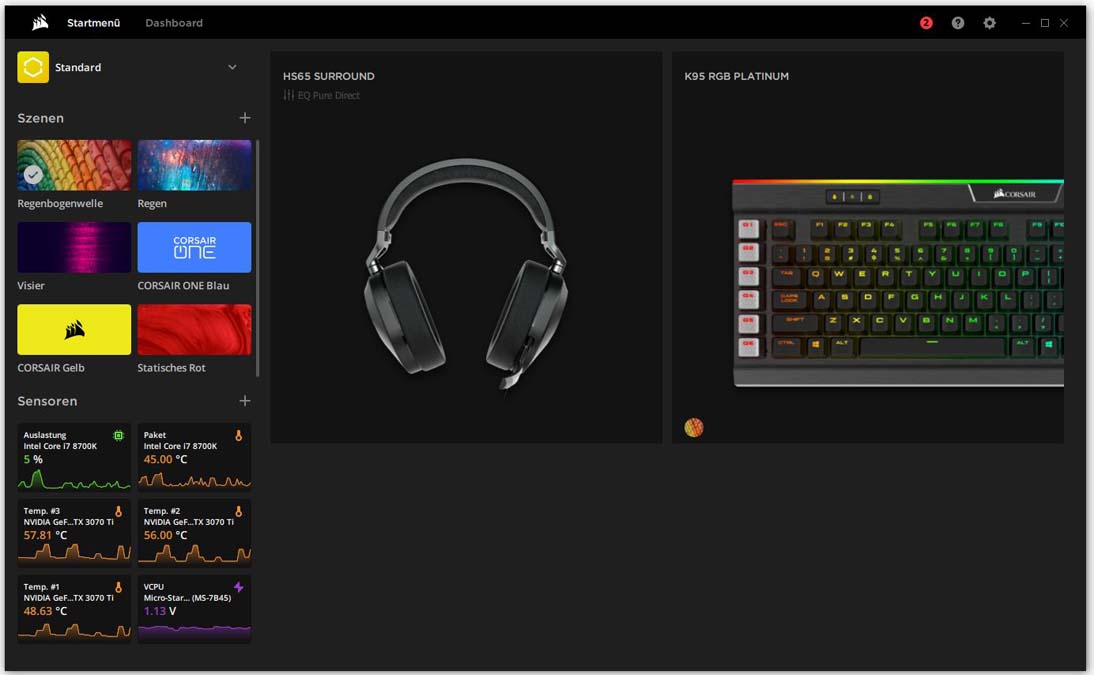Click the 45.00 °C Paket value
Screen dimensions: 1094x675
click(165, 459)
